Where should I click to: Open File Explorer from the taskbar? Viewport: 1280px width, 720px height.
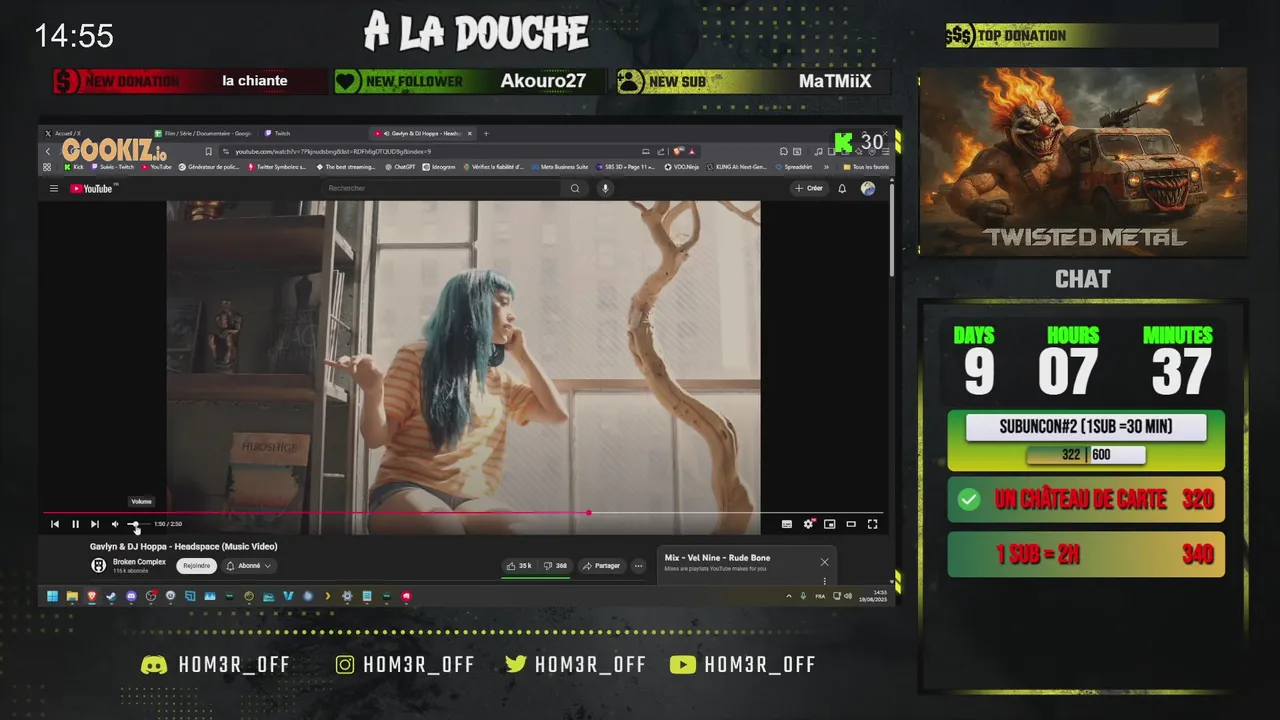(x=72, y=596)
